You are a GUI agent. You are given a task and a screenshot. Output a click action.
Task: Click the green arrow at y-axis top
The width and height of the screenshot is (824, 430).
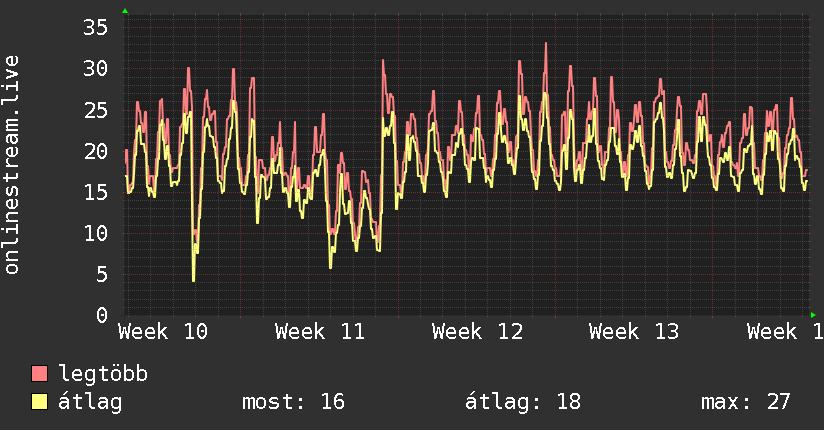(x=125, y=11)
